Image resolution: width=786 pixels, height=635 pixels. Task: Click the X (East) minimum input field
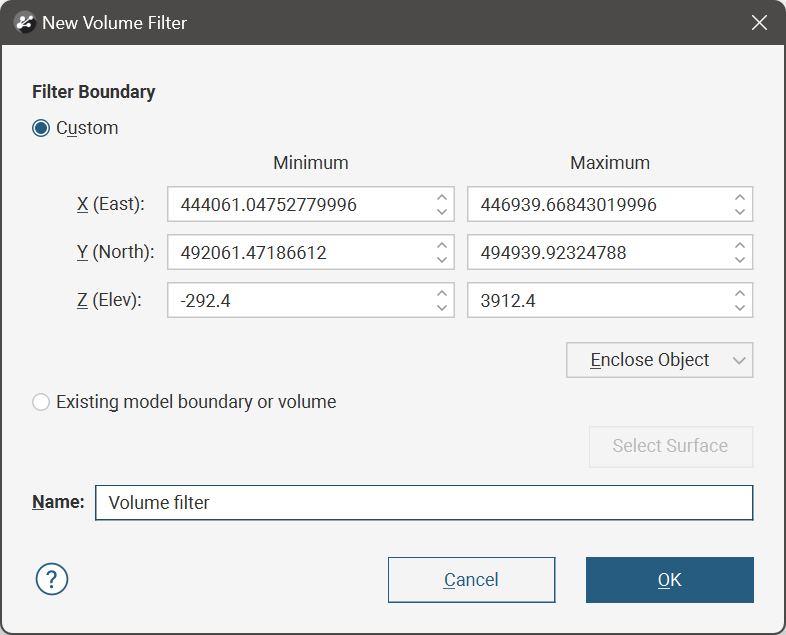(x=300, y=205)
